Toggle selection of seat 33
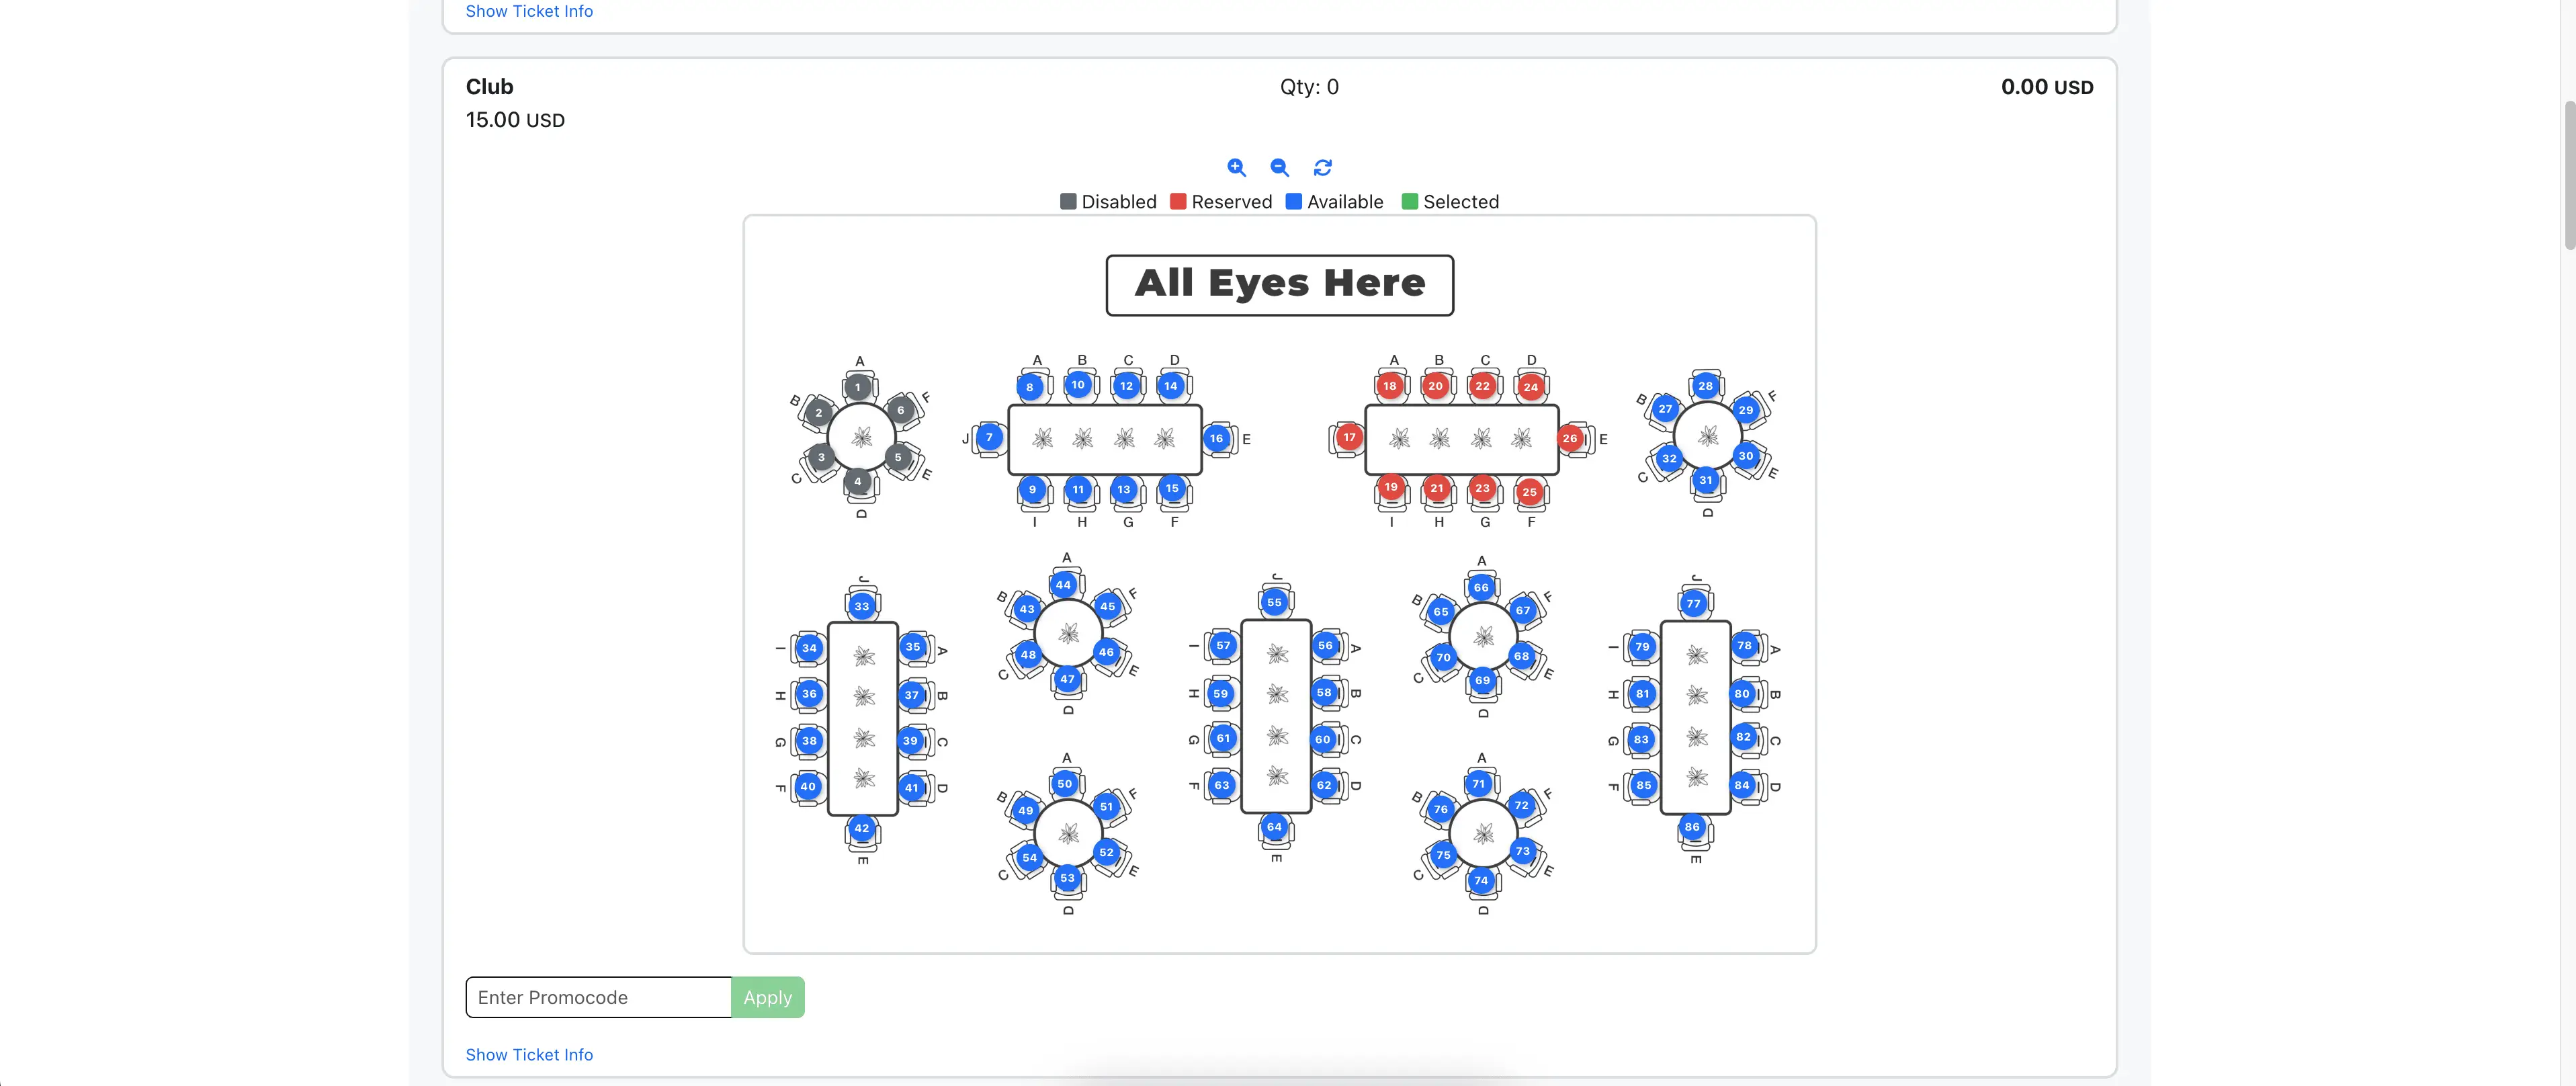This screenshot has width=2576, height=1086. [861, 605]
